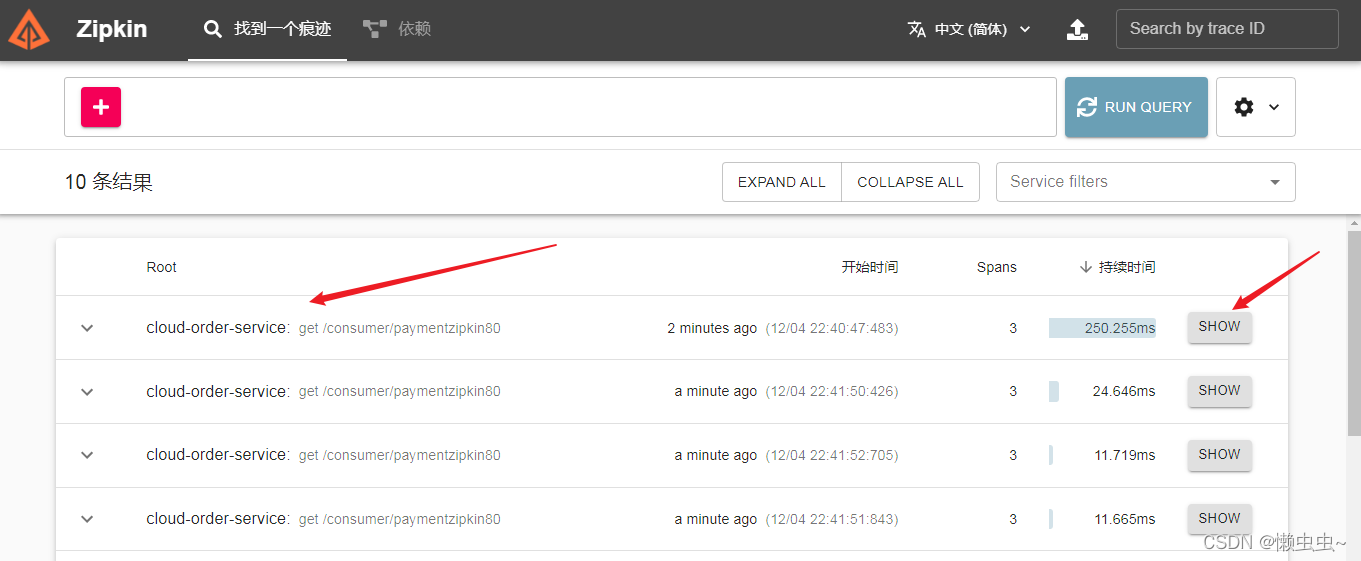Screen dimensions: 1361x561
Task: Sort by the 持续时间 column header
Action: [x=1117, y=267]
